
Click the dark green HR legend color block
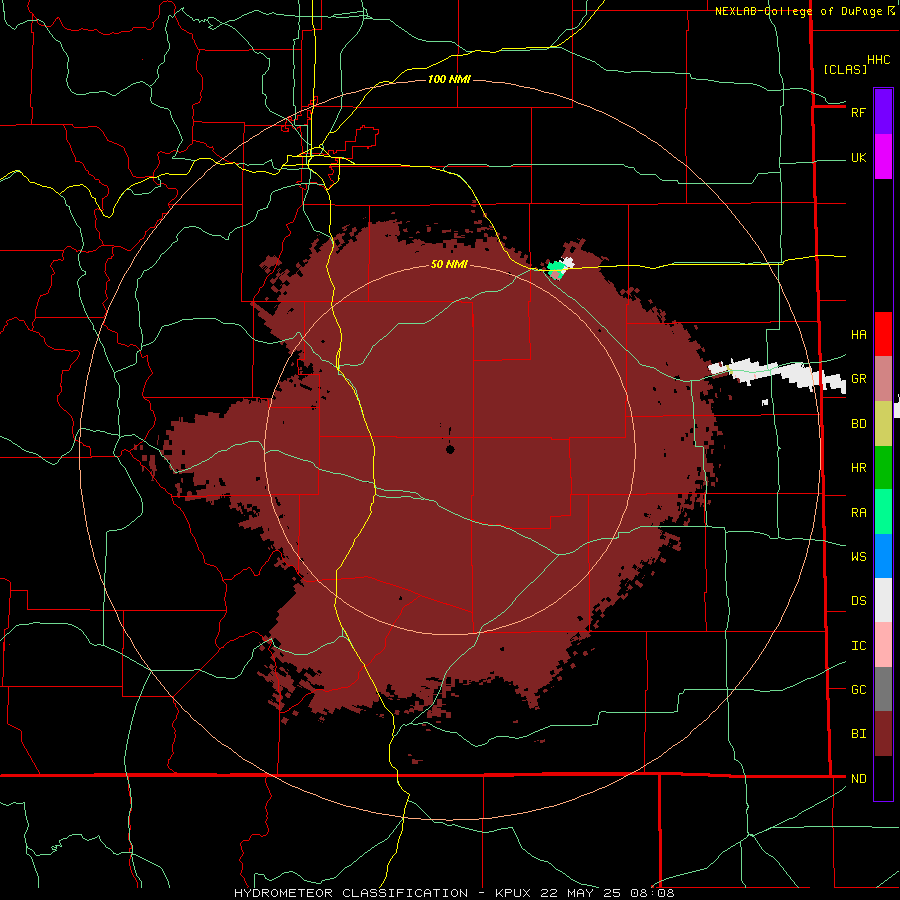[x=883, y=467]
